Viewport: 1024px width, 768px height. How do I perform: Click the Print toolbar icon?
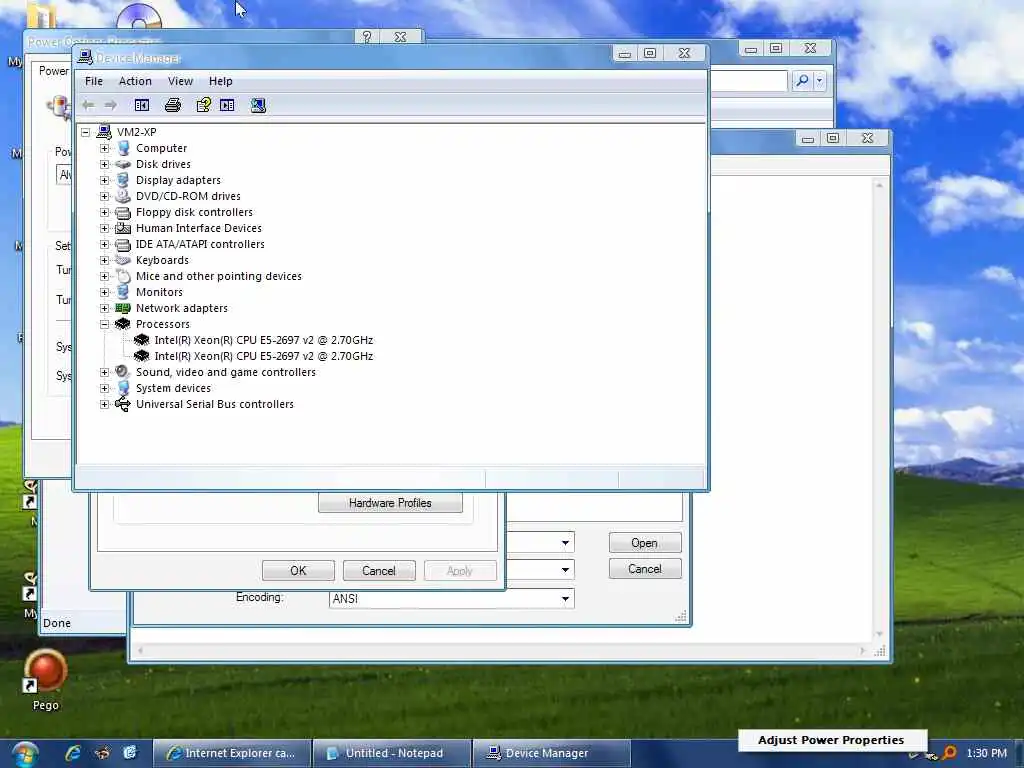[x=172, y=105]
